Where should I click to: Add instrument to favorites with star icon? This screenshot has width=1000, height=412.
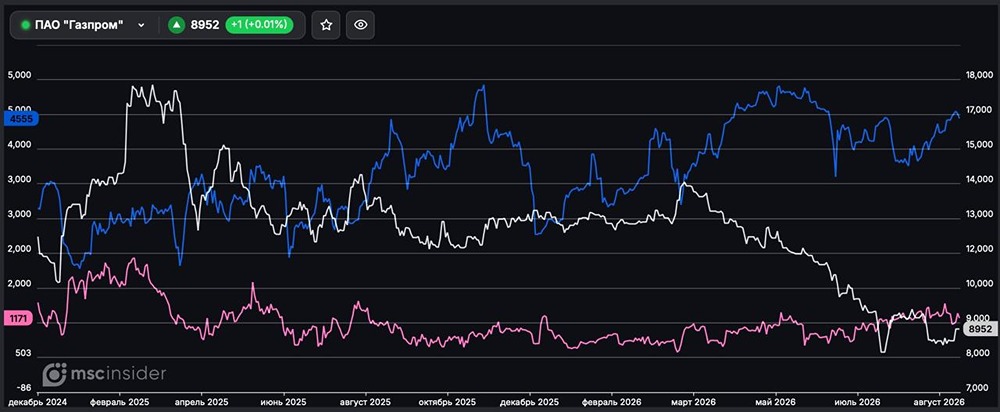coord(326,25)
